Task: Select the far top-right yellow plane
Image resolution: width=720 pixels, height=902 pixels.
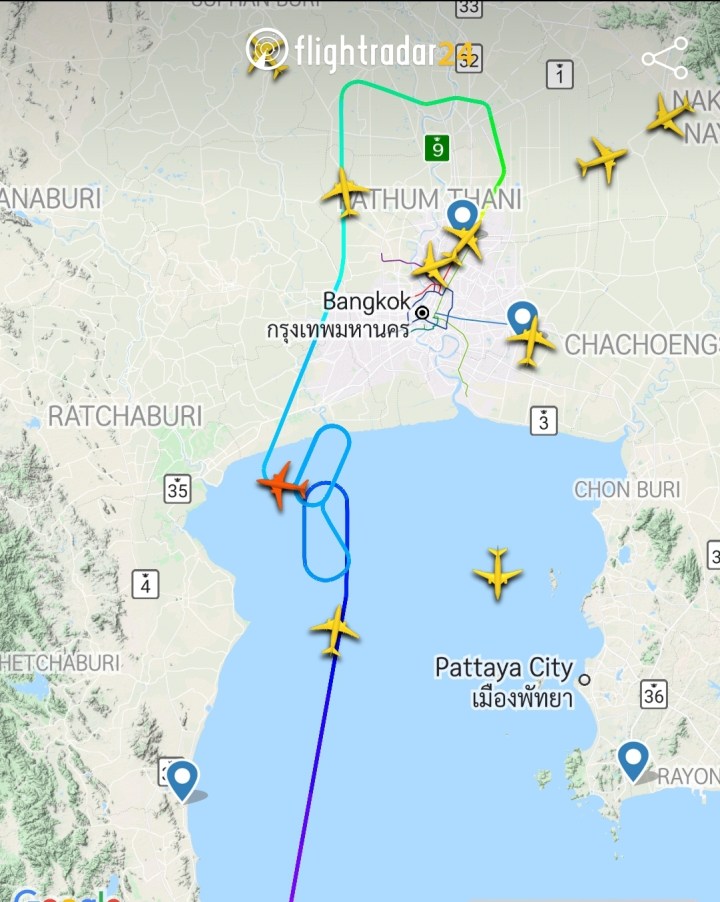Action: click(x=670, y=116)
